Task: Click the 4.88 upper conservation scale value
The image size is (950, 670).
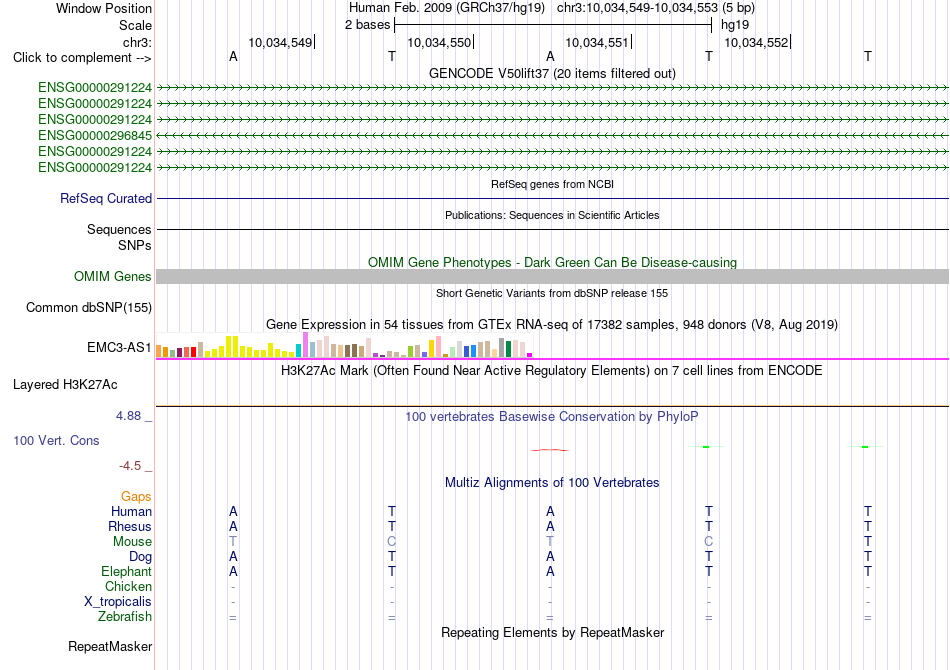Action: 128,416
